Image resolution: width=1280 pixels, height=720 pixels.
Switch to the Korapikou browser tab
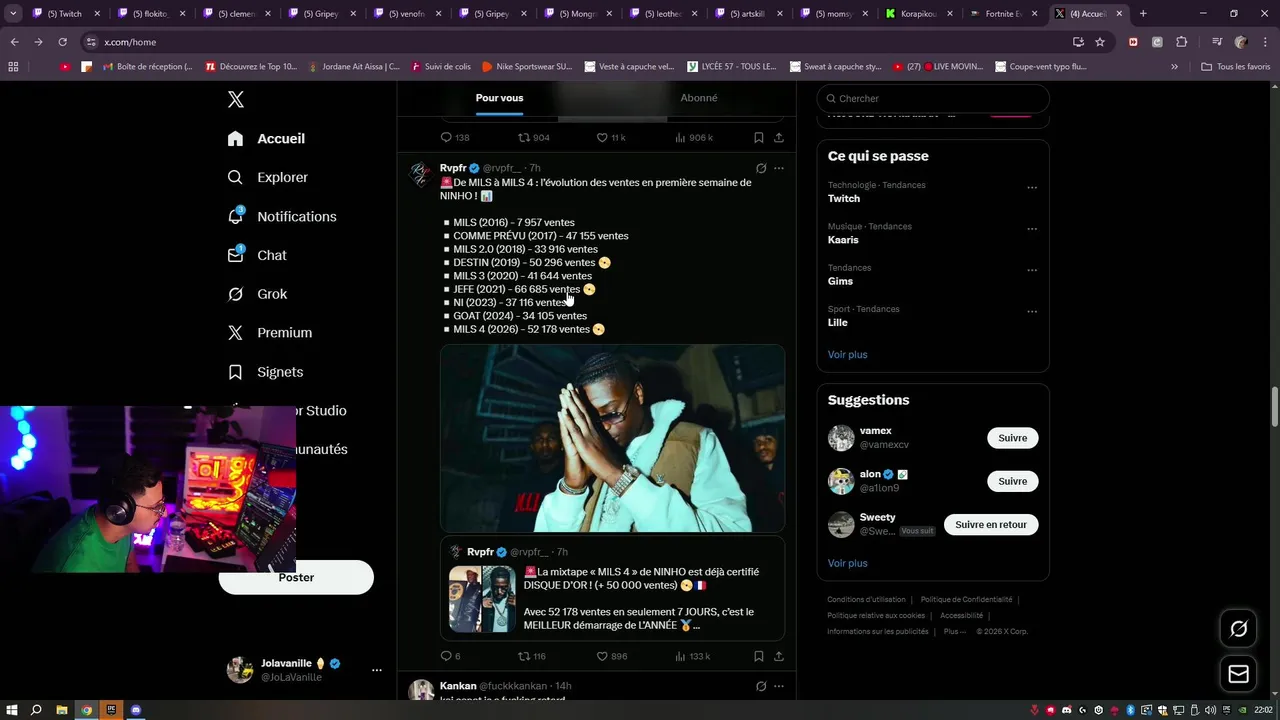point(920,14)
